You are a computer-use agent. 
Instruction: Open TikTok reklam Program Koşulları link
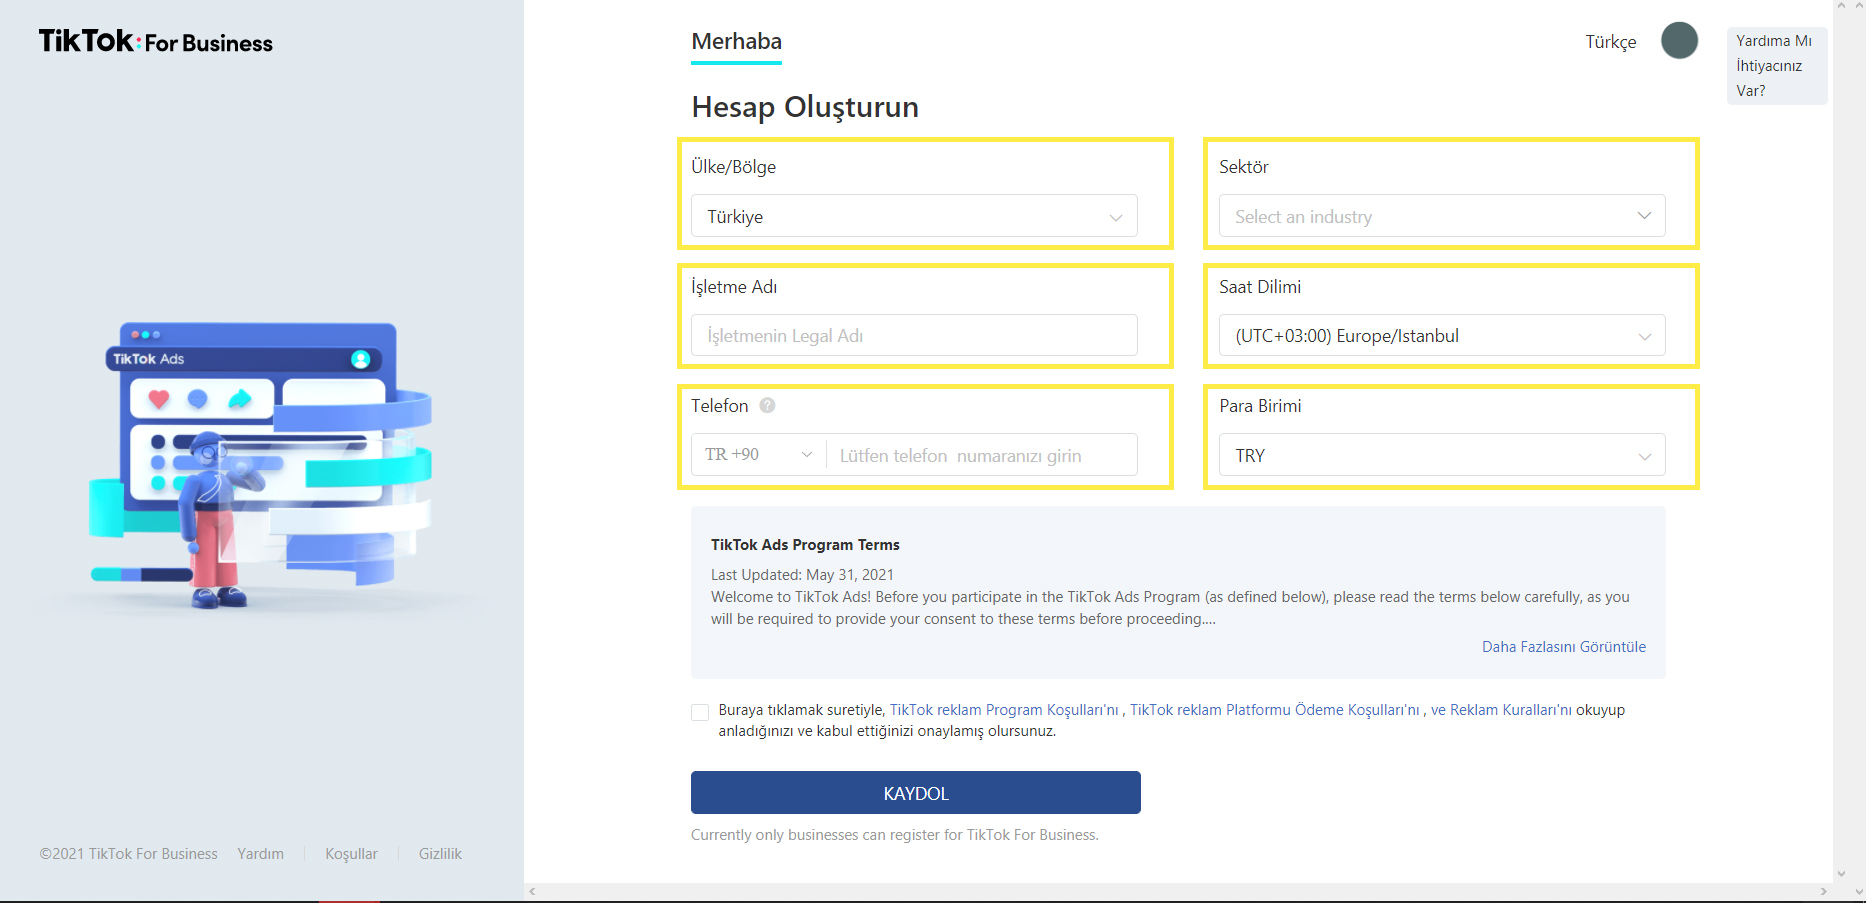1004,710
